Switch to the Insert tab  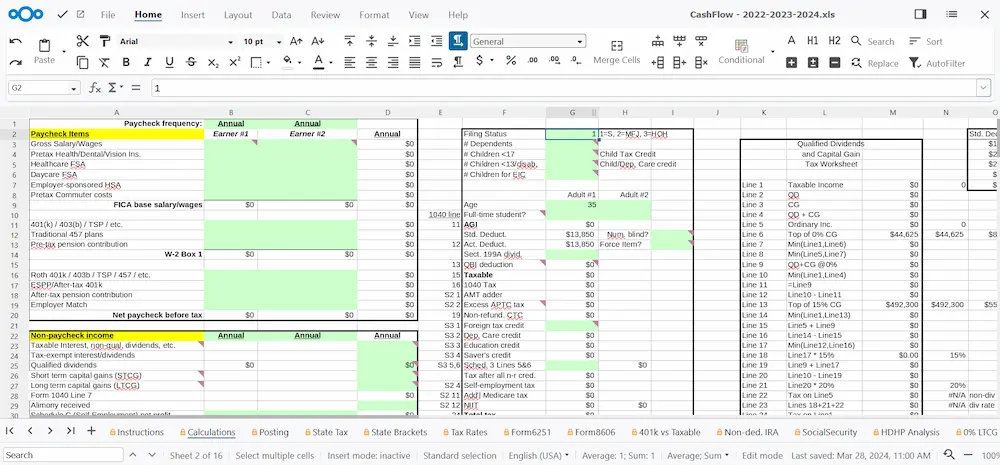[193, 15]
